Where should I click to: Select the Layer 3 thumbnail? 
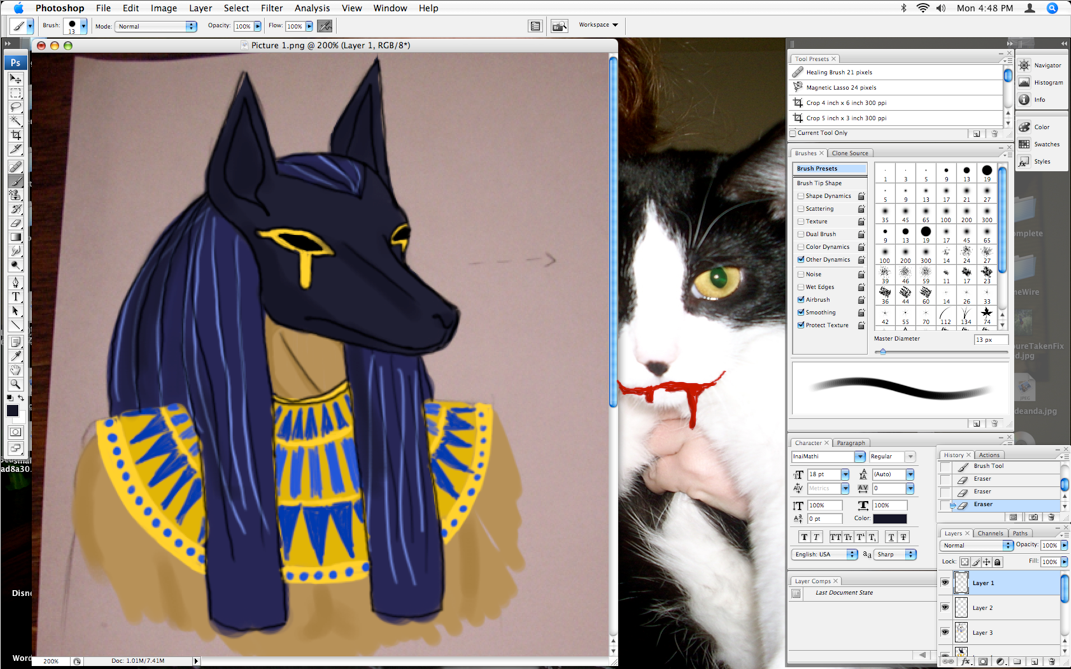(961, 632)
